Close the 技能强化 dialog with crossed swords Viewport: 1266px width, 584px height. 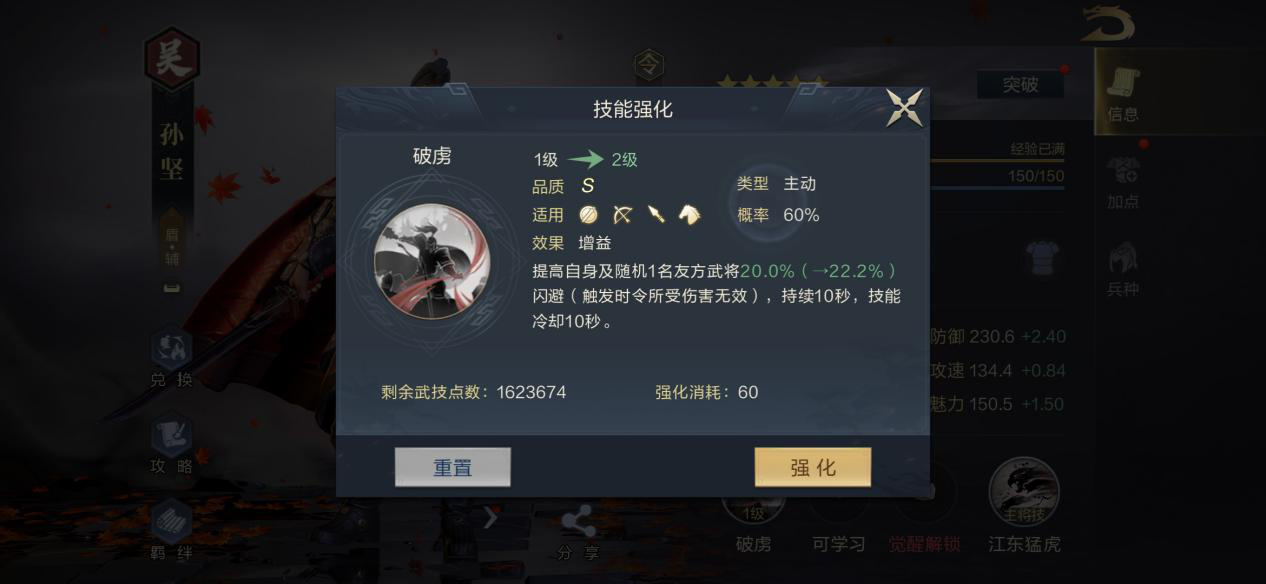[x=905, y=108]
